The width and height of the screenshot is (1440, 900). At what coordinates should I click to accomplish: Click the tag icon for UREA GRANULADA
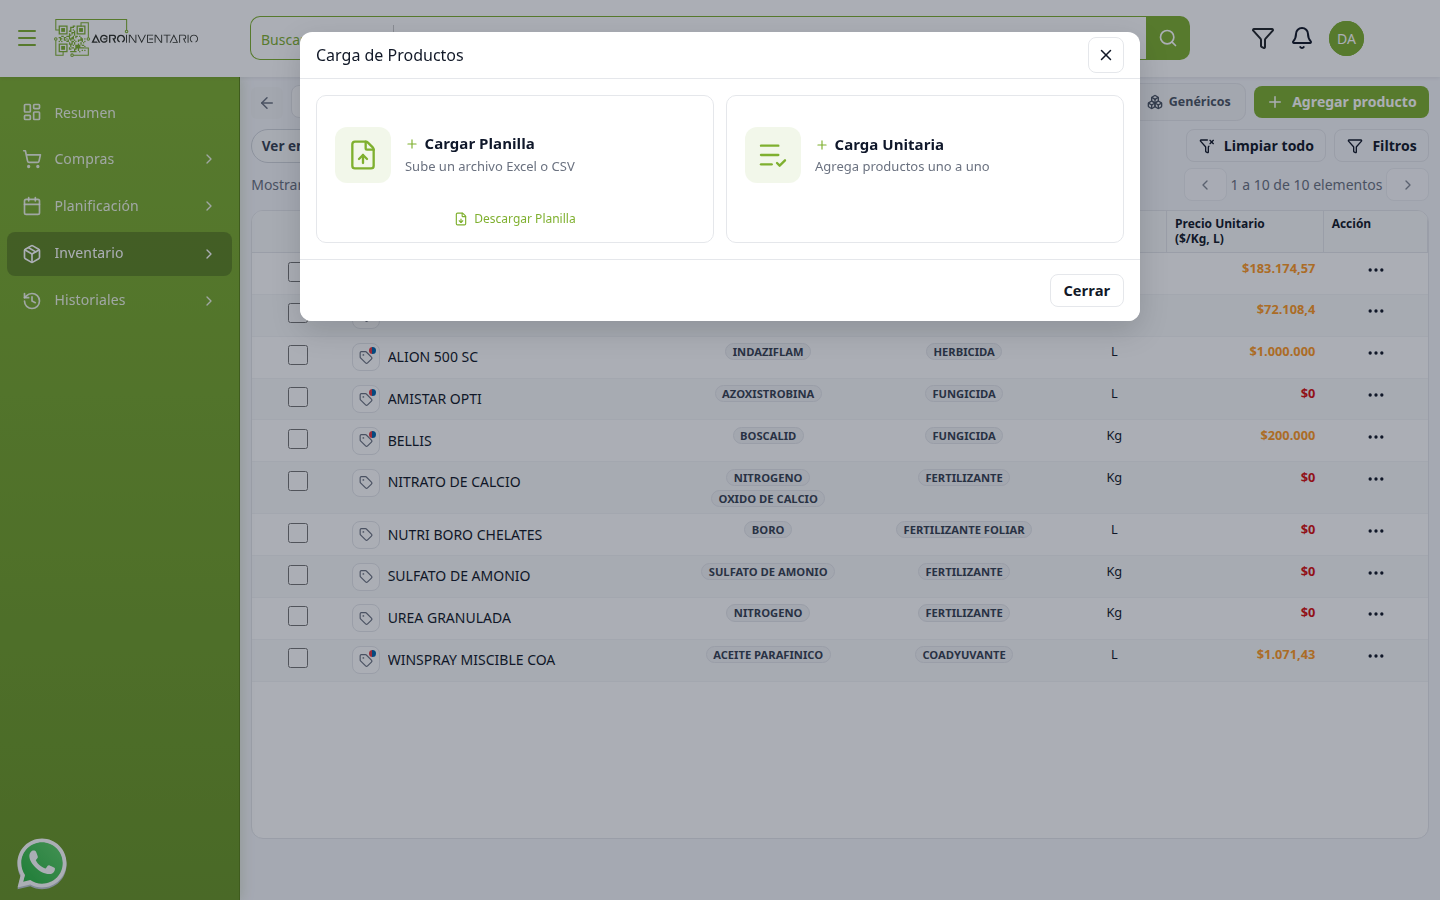click(x=366, y=618)
